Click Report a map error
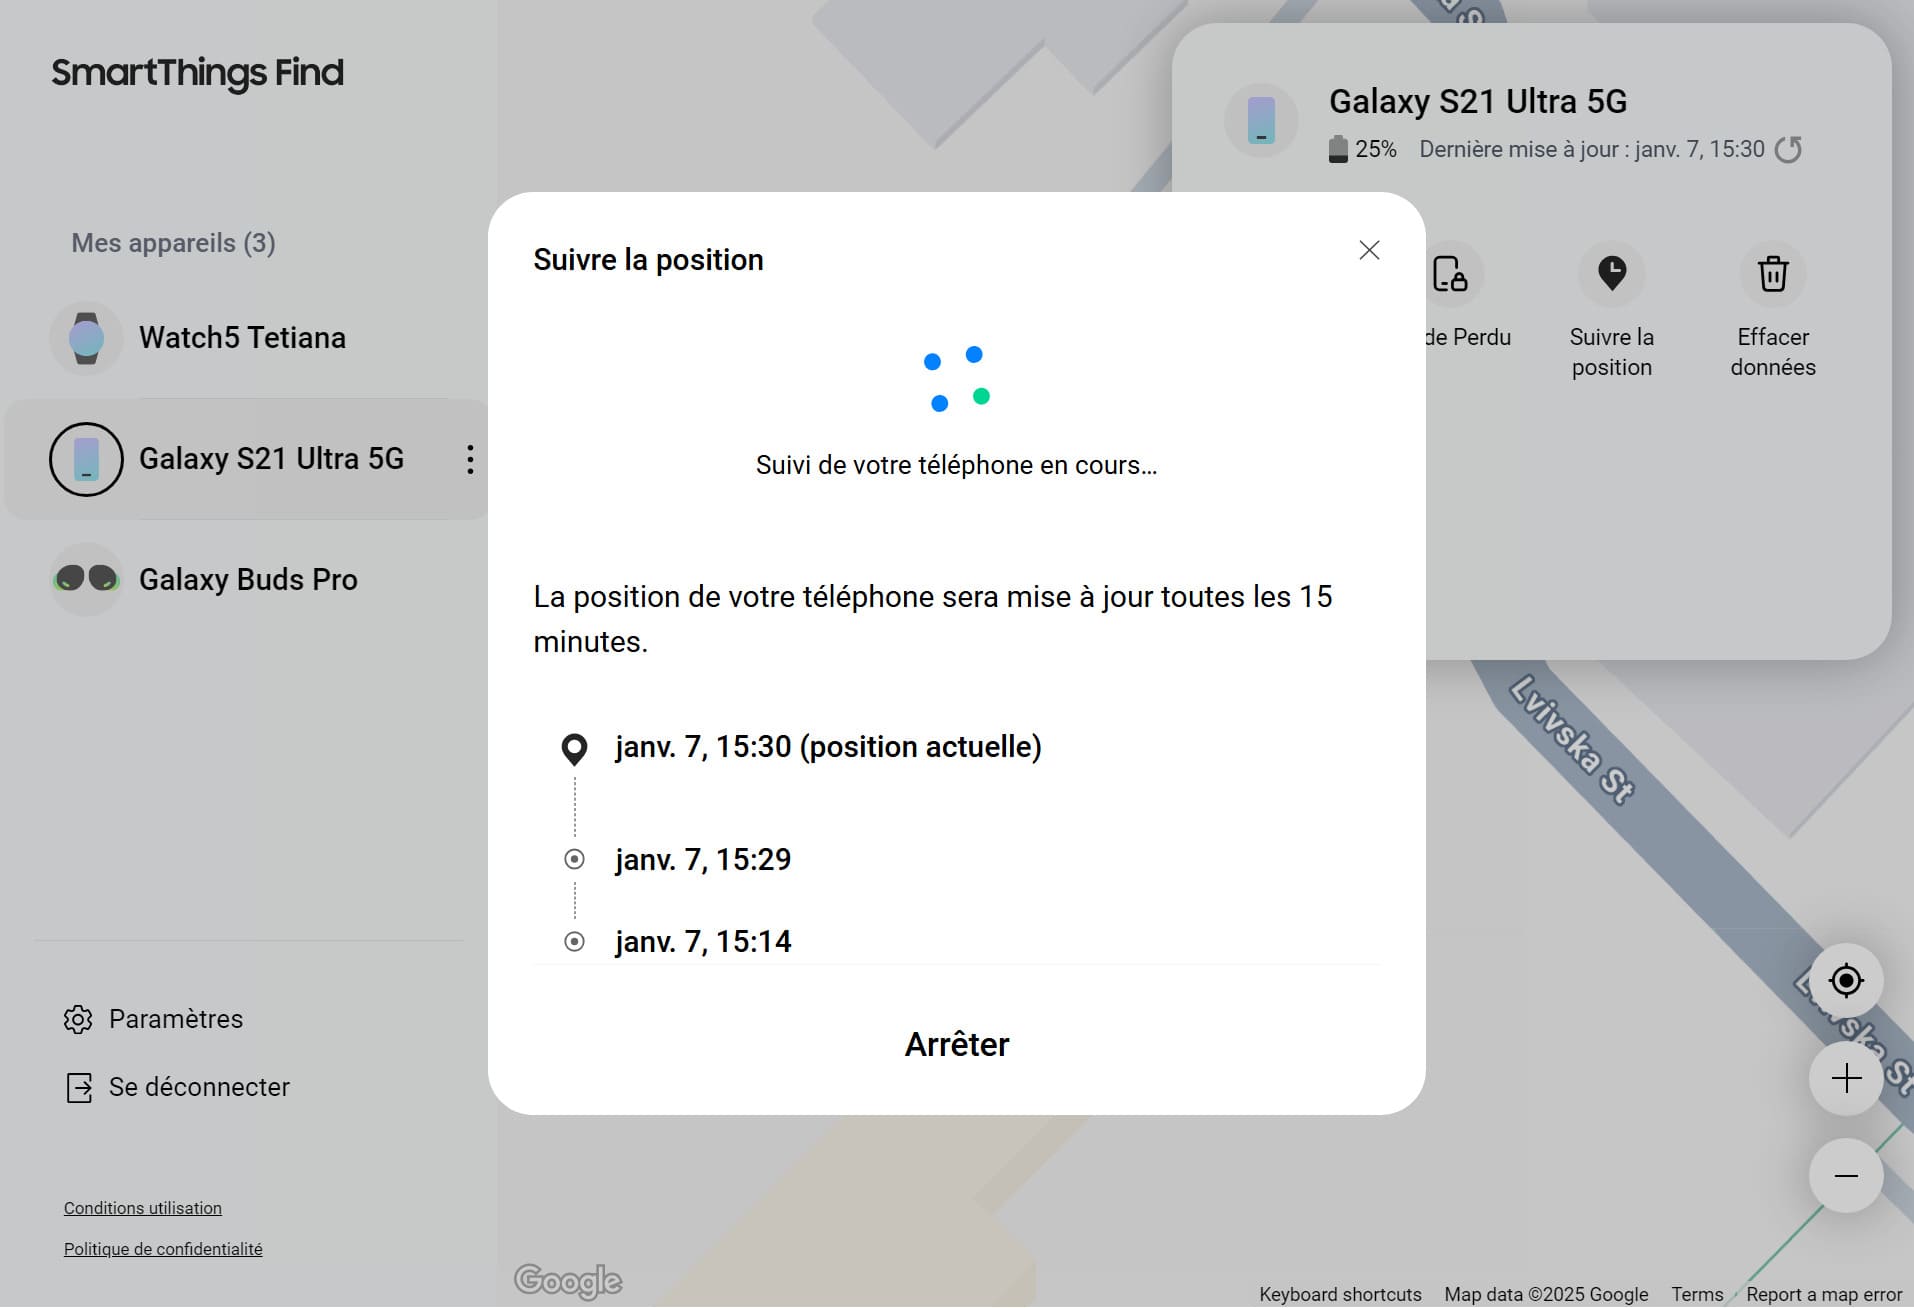 coord(1824,1294)
